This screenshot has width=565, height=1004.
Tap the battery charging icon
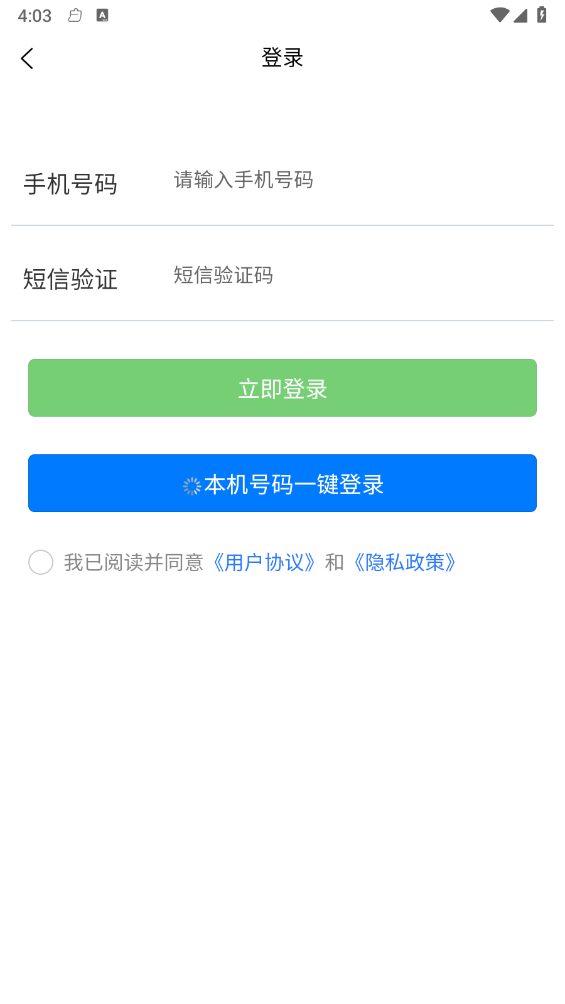click(x=541, y=15)
